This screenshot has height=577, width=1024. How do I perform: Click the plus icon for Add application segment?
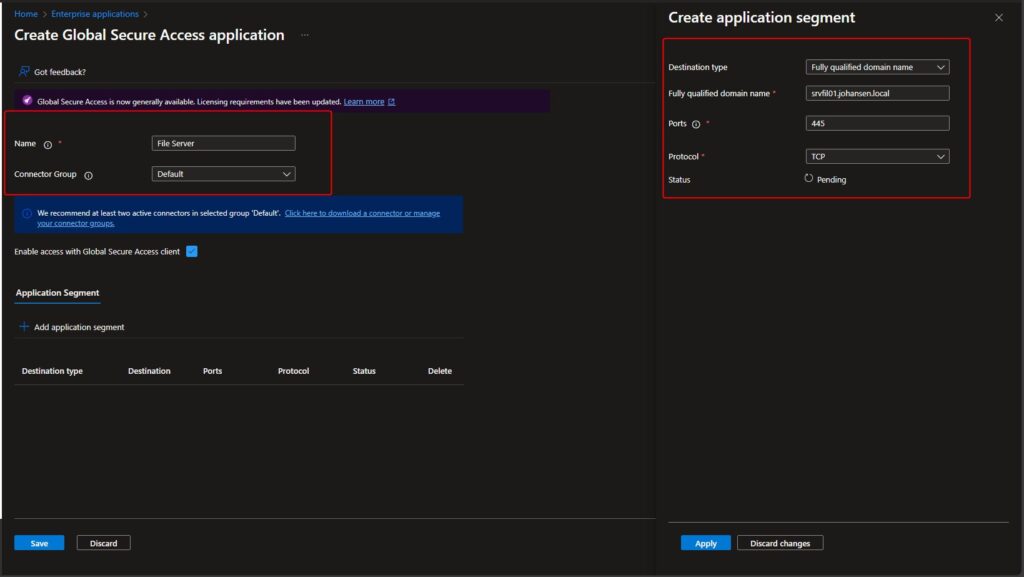24,326
